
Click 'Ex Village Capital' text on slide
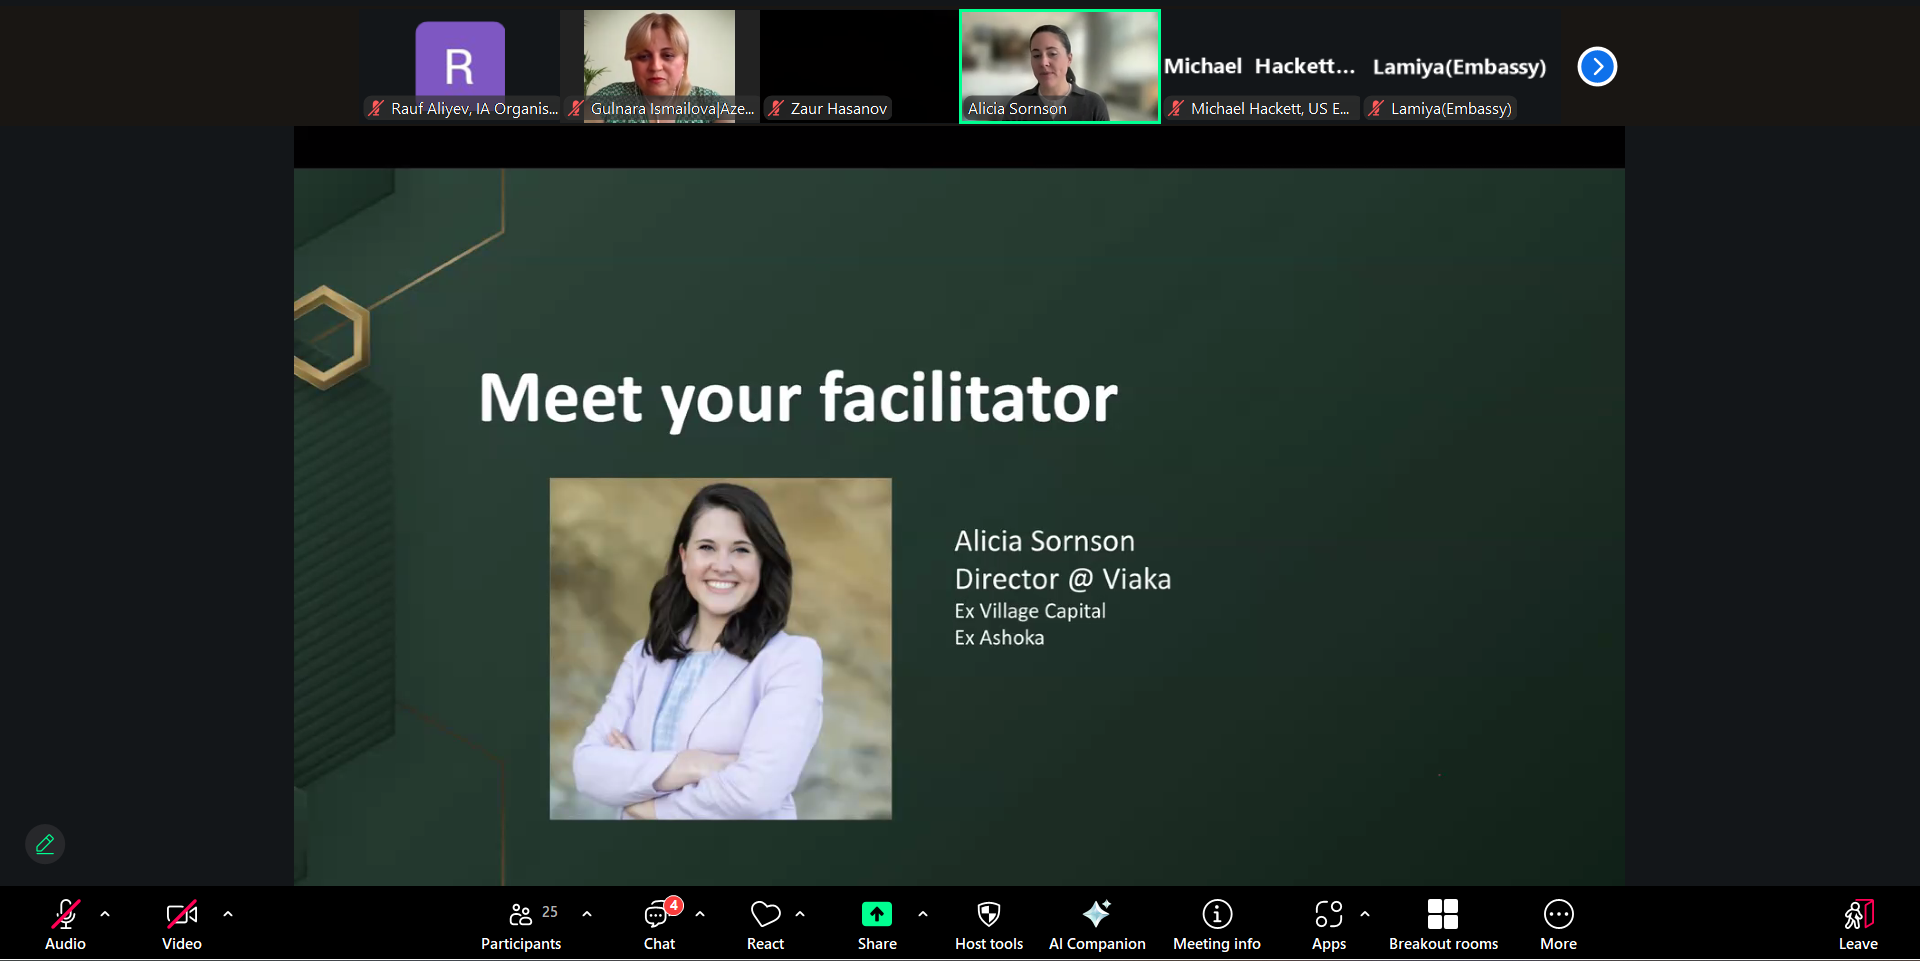click(1030, 611)
